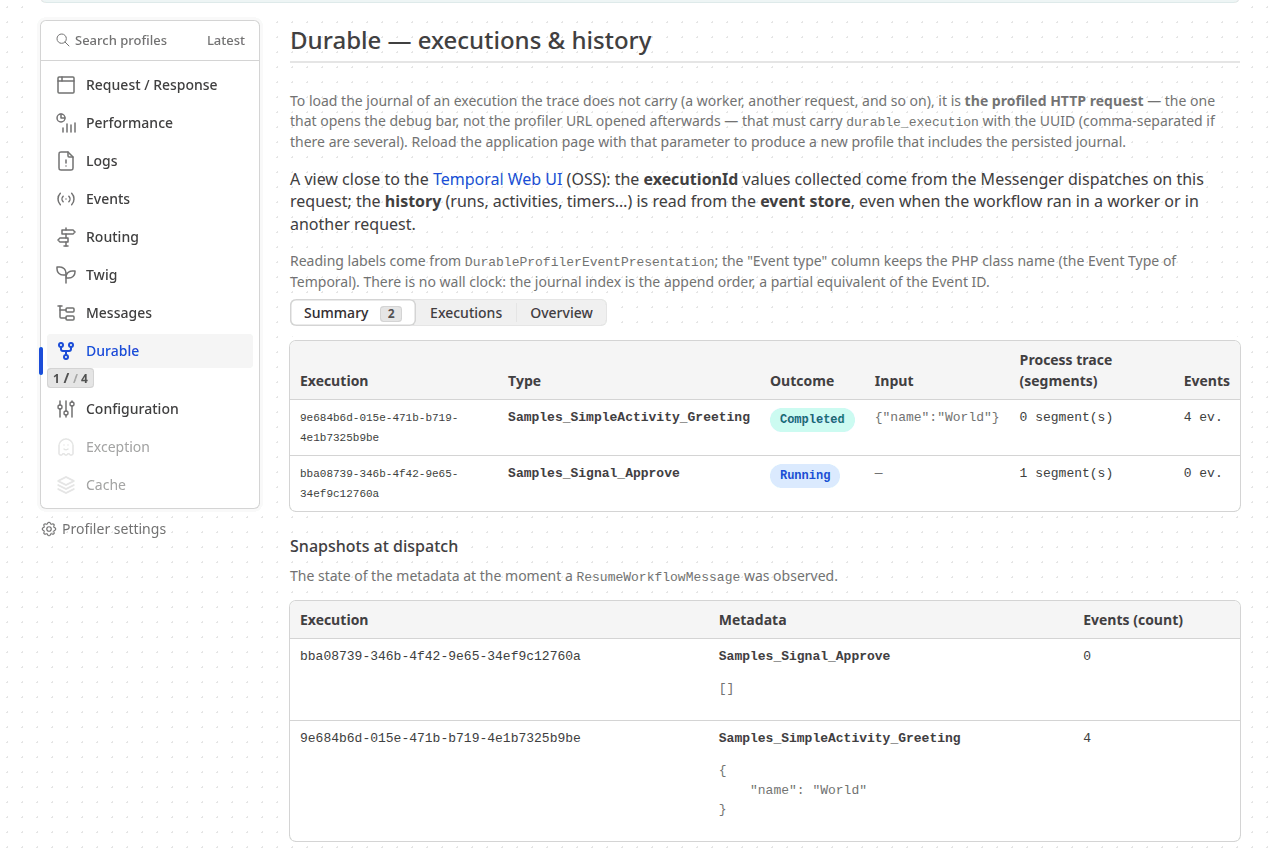Viewport: 1280px width, 860px height.
Task: Click the search magnifier icon
Action: (x=63, y=40)
